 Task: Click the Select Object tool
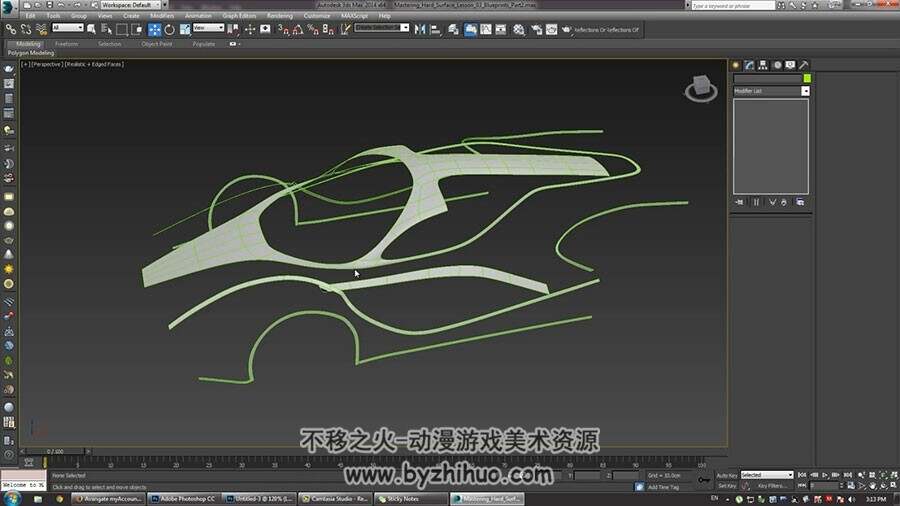coord(91,29)
